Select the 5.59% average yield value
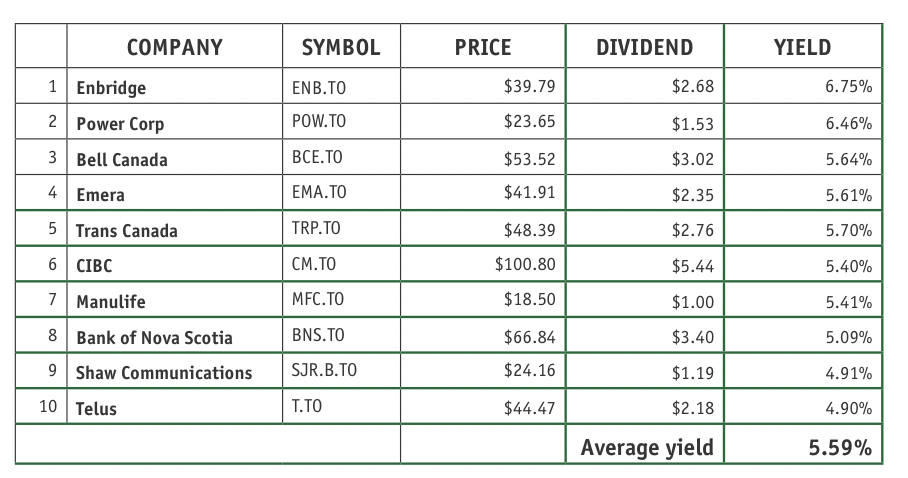Image resolution: width=908 pixels, height=478 pixels. pyautogui.click(x=840, y=447)
